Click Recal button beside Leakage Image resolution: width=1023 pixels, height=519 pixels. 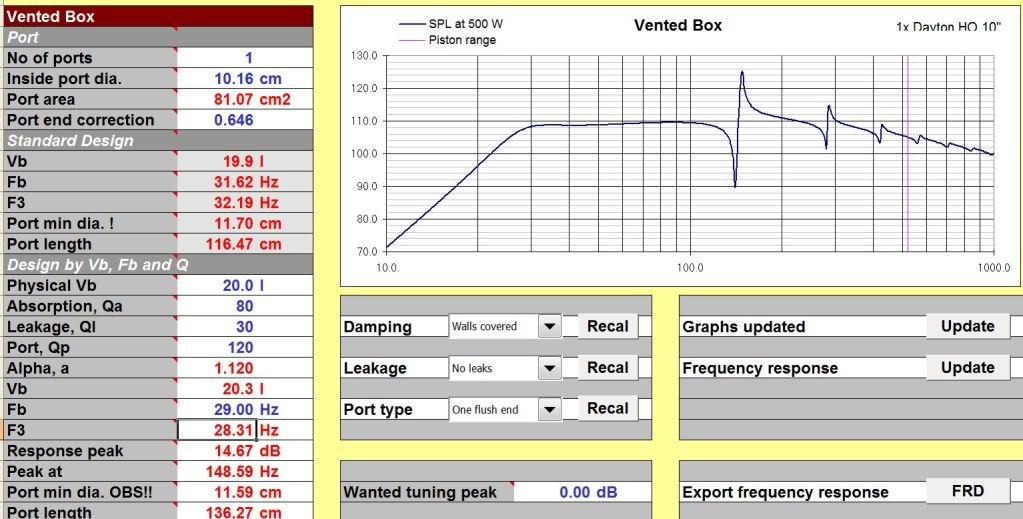pos(607,368)
